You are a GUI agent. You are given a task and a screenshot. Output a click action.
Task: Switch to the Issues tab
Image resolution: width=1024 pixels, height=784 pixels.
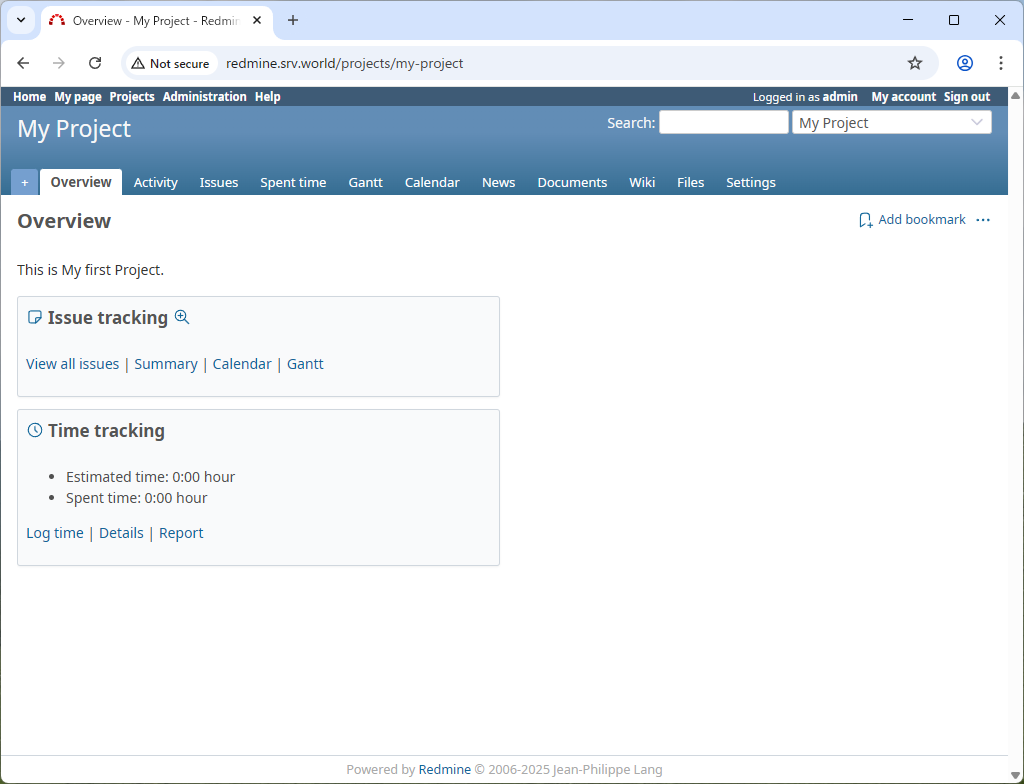coord(218,182)
